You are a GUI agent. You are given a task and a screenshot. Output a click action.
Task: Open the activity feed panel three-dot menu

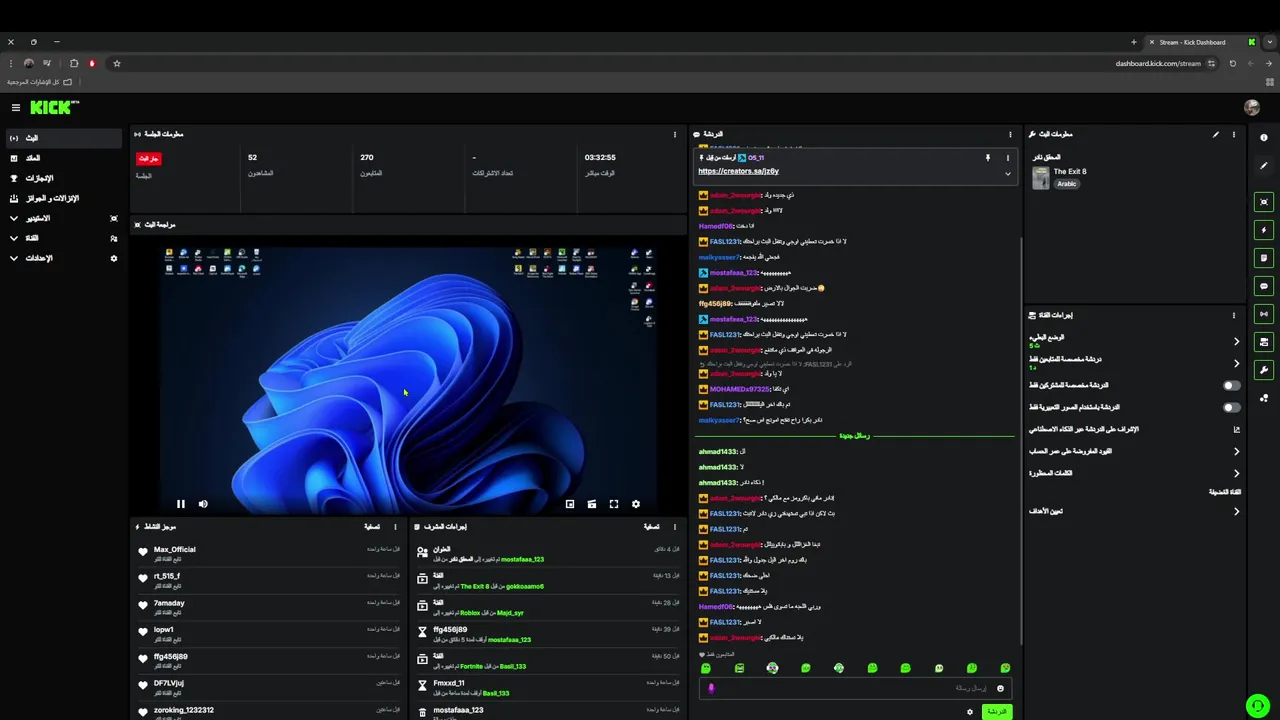396,526
